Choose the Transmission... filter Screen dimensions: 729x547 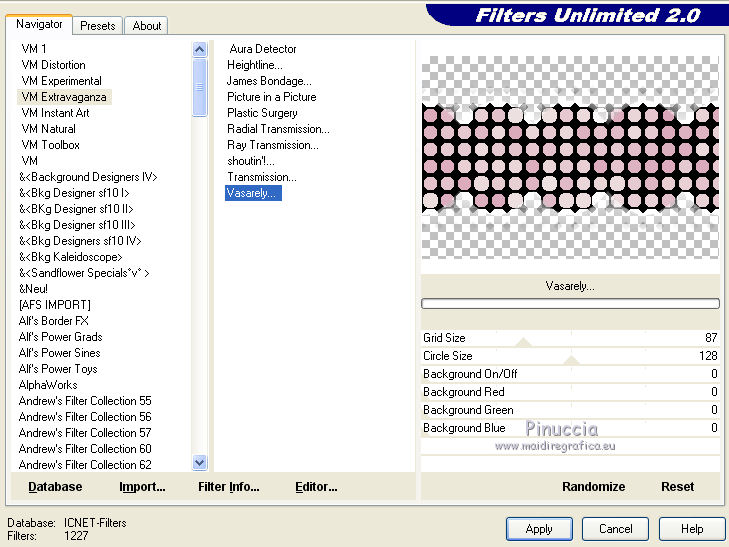click(x=261, y=177)
